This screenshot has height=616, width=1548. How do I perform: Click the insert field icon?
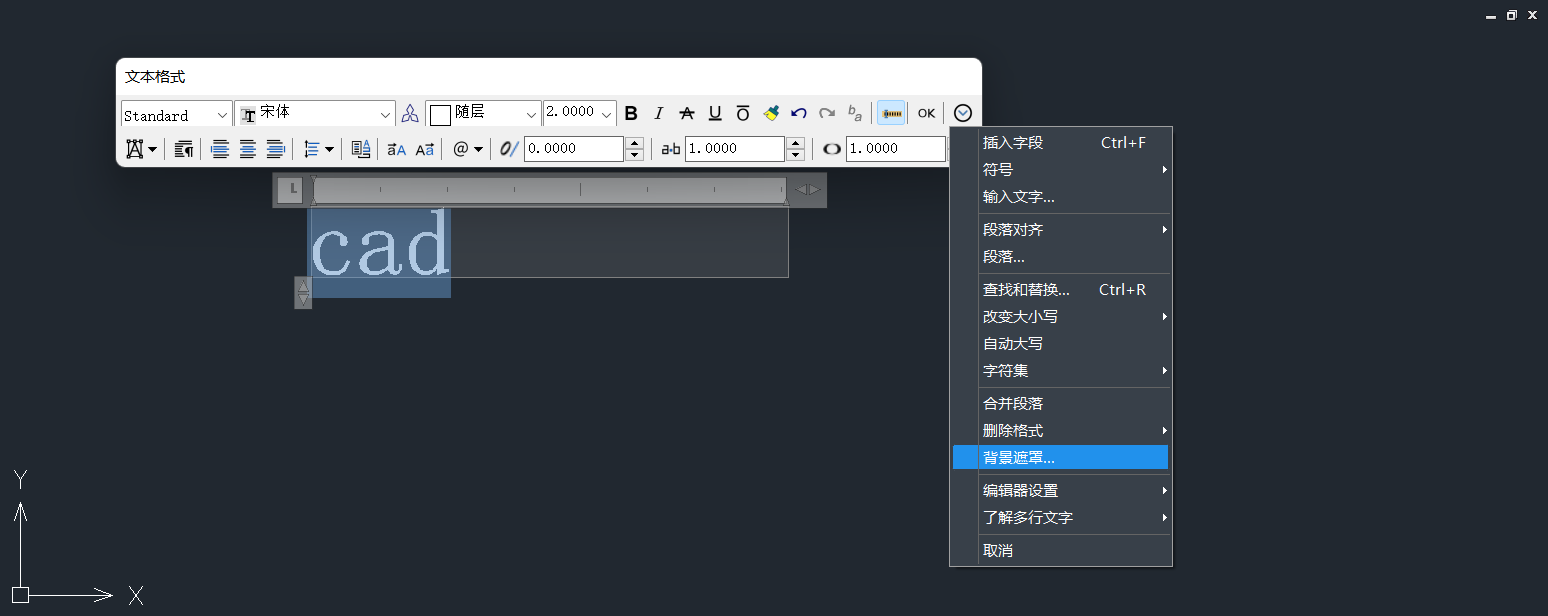coord(361,149)
